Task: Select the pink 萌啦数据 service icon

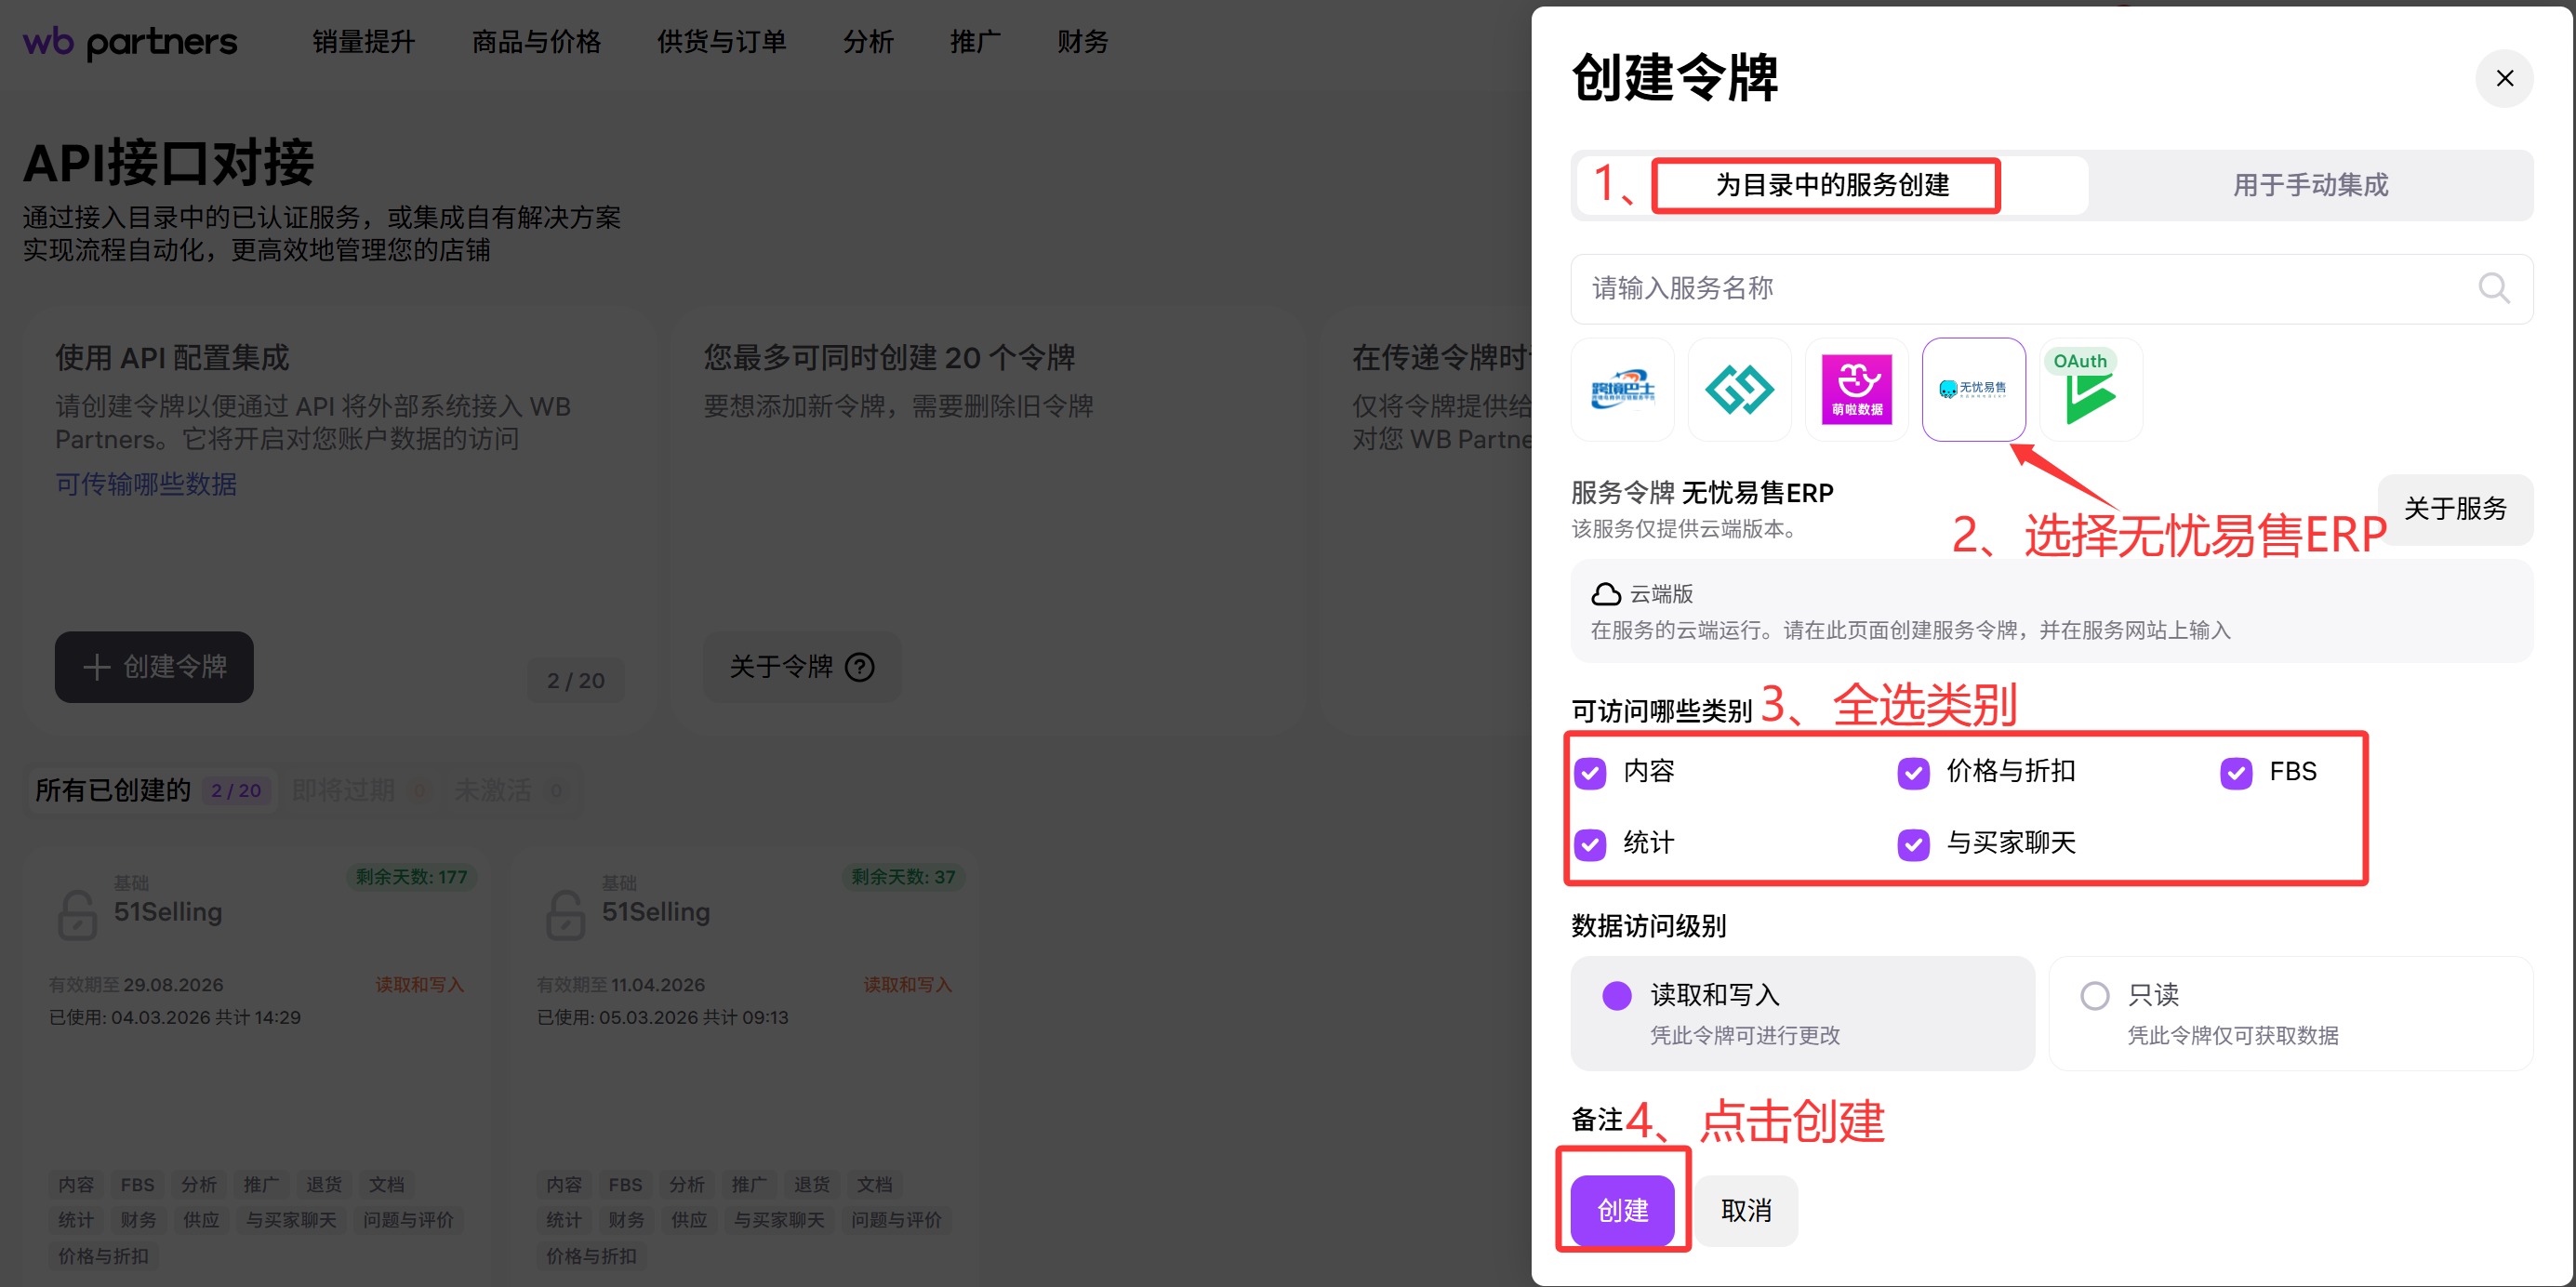Action: 1856,389
